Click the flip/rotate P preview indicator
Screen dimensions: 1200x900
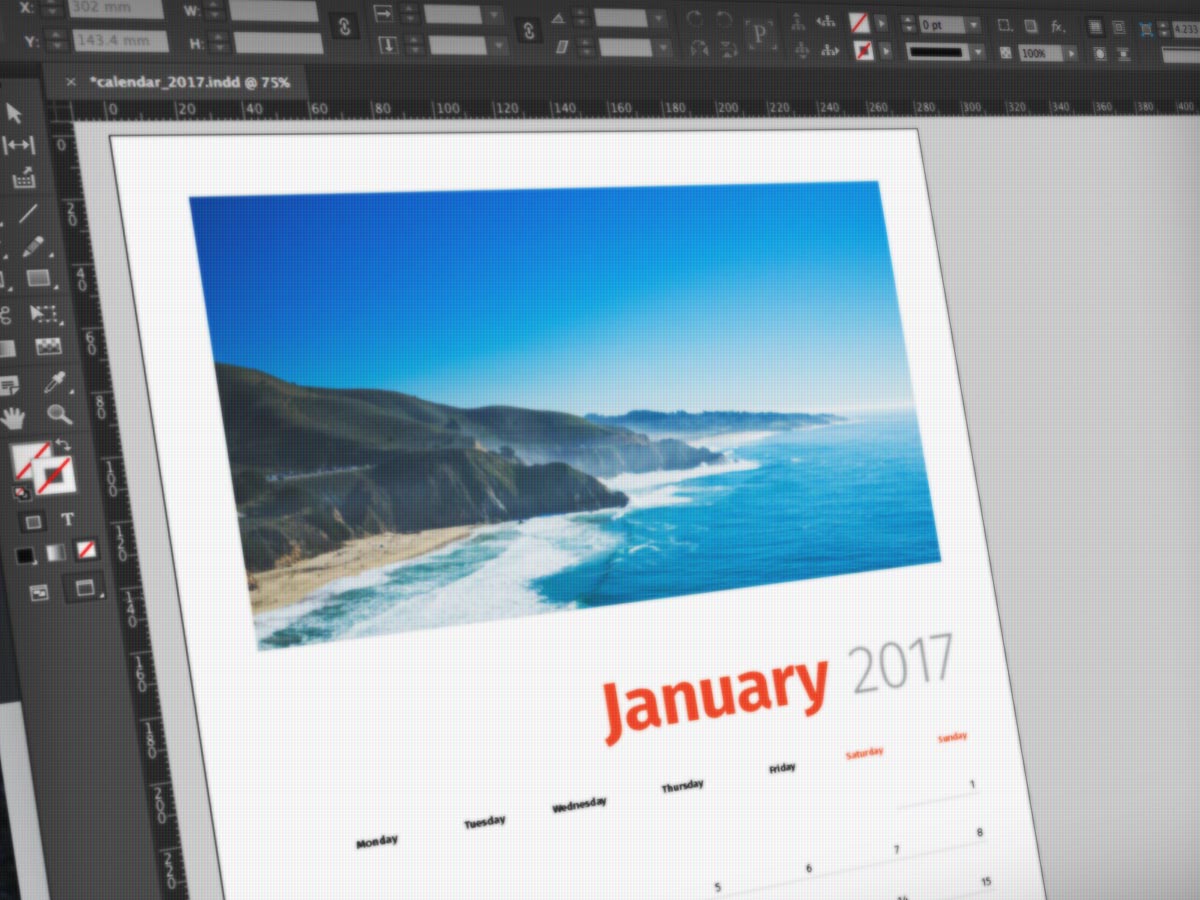tap(760, 34)
